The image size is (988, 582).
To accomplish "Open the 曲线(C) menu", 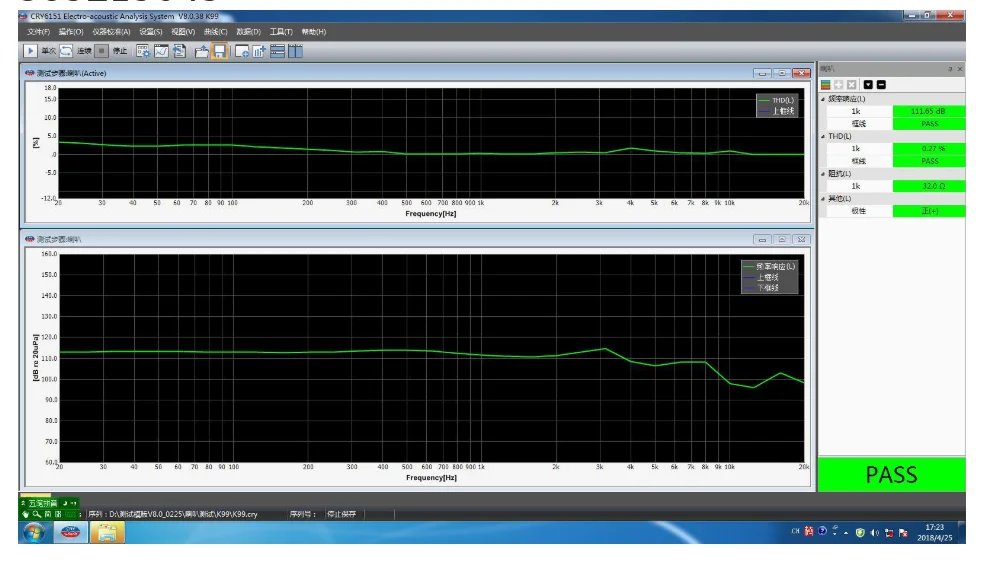I will point(215,32).
